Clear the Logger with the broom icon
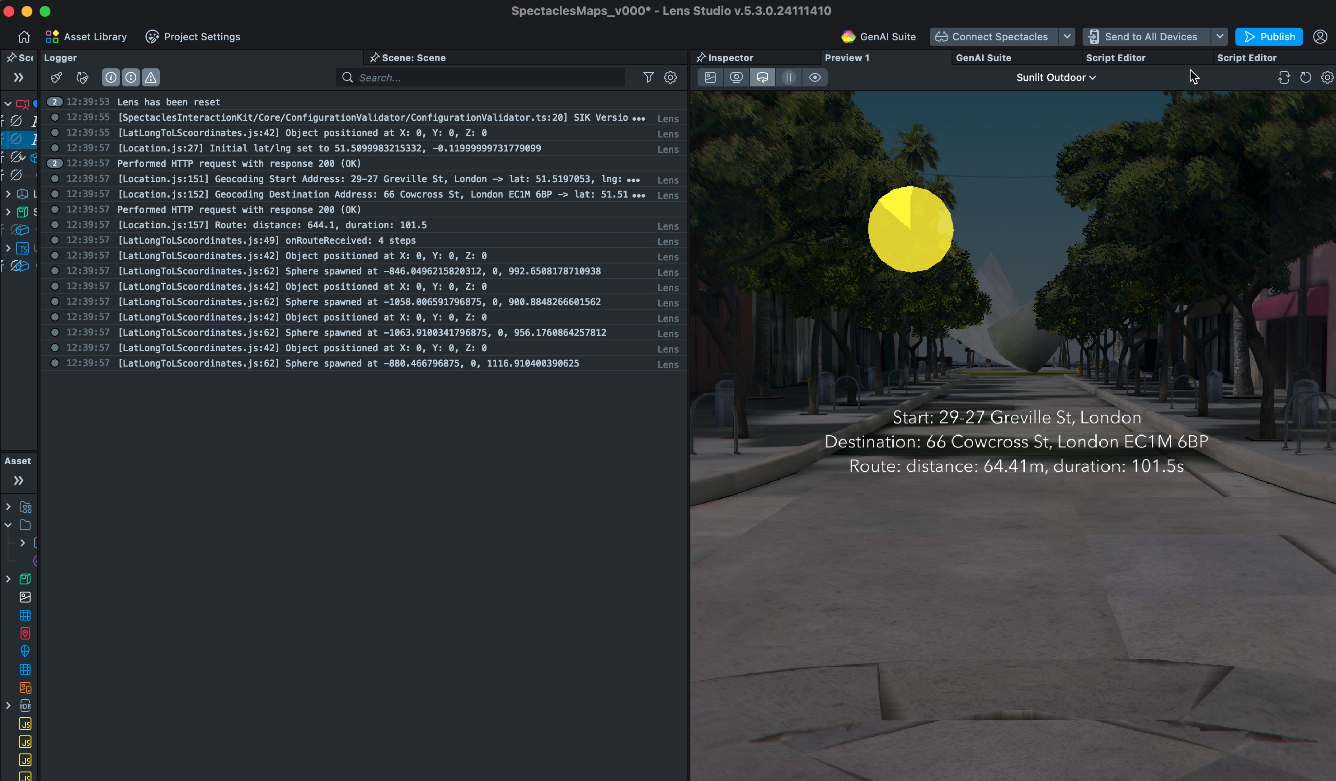The image size is (1336, 781). (x=57, y=77)
